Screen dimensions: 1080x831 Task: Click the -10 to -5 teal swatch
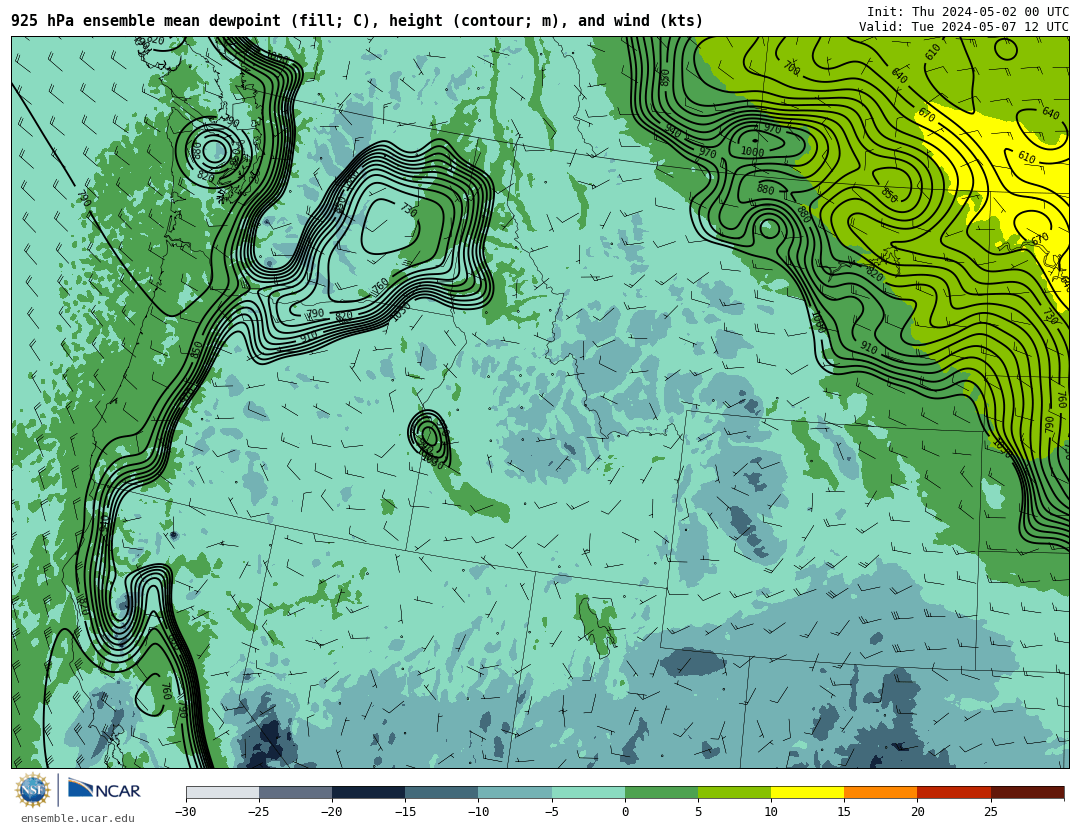click(515, 793)
